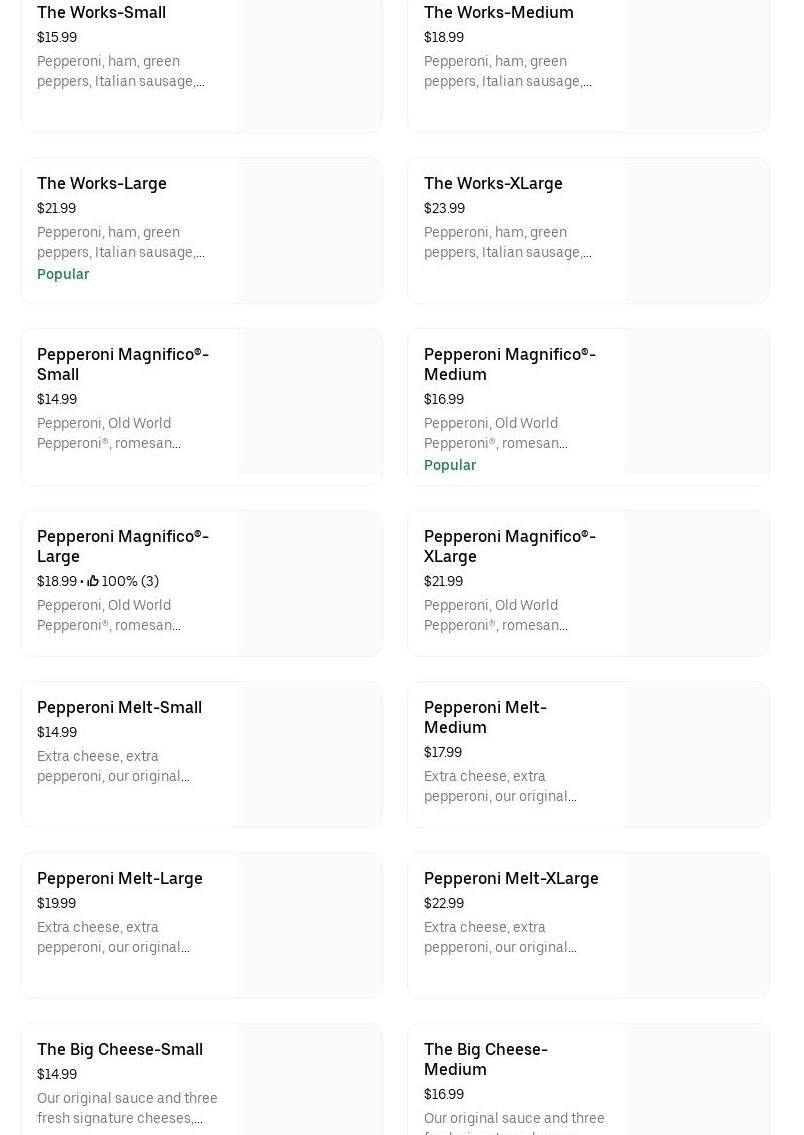This screenshot has width=804, height=1135.
Task: Click the thumbs-up rating icon on Pepperoni Magnifico-Large
Action: [x=92, y=581]
